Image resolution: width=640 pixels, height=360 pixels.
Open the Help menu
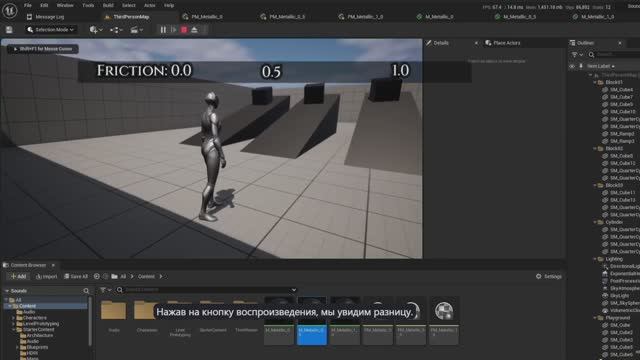[169, 5]
